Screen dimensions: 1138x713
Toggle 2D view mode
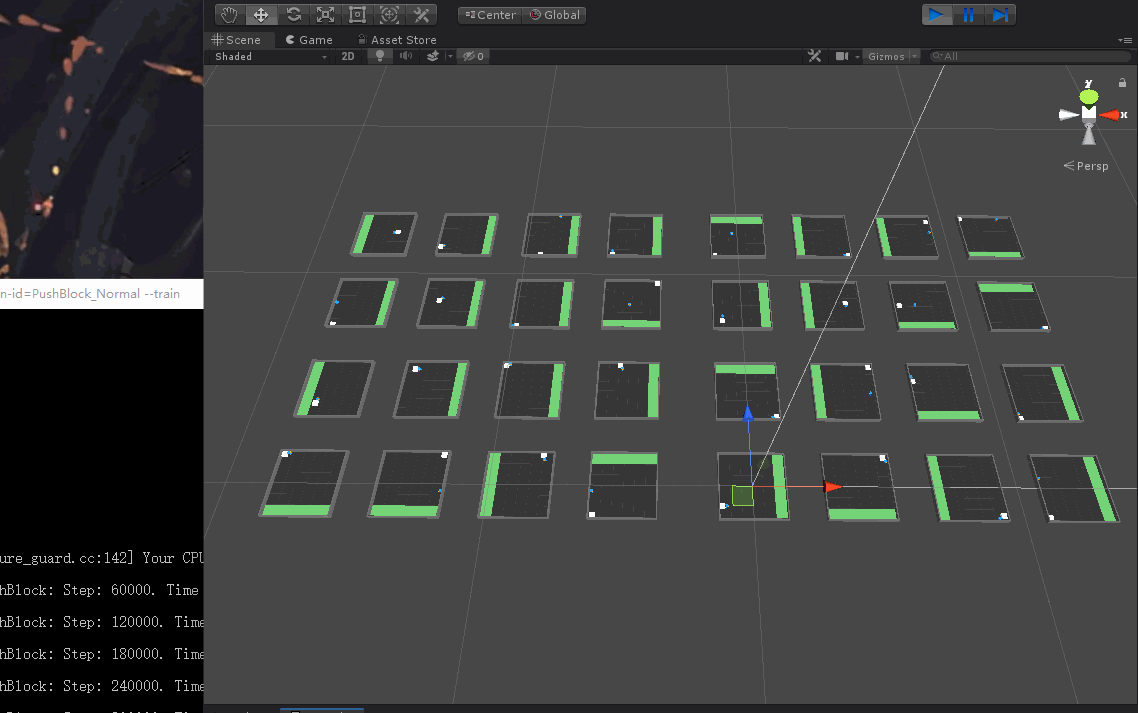[x=348, y=57]
